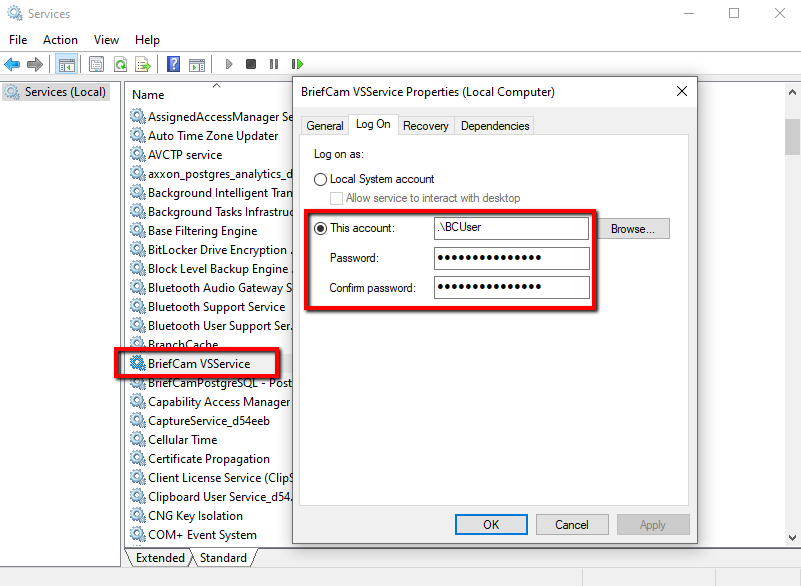Switch to the Dependencies tab
Image resolution: width=801 pixels, height=586 pixels.
coord(495,126)
